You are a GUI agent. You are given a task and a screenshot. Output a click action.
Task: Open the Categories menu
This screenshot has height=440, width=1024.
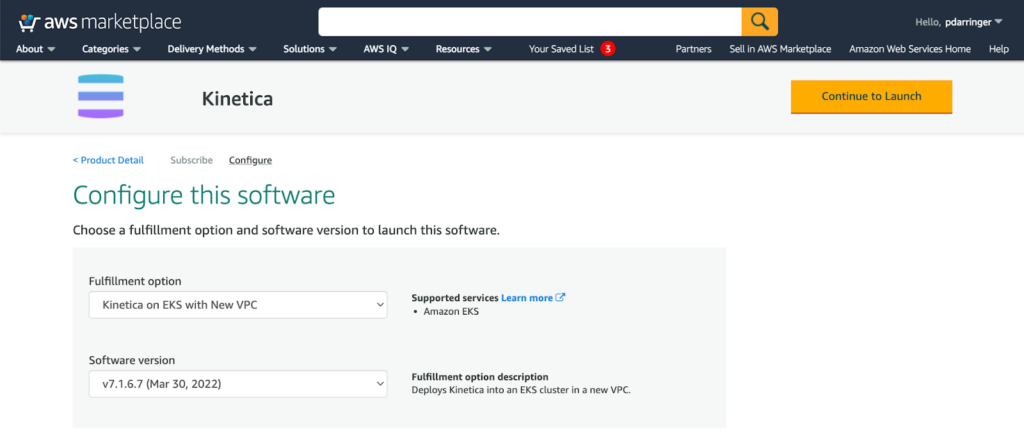[x=110, y=49]
